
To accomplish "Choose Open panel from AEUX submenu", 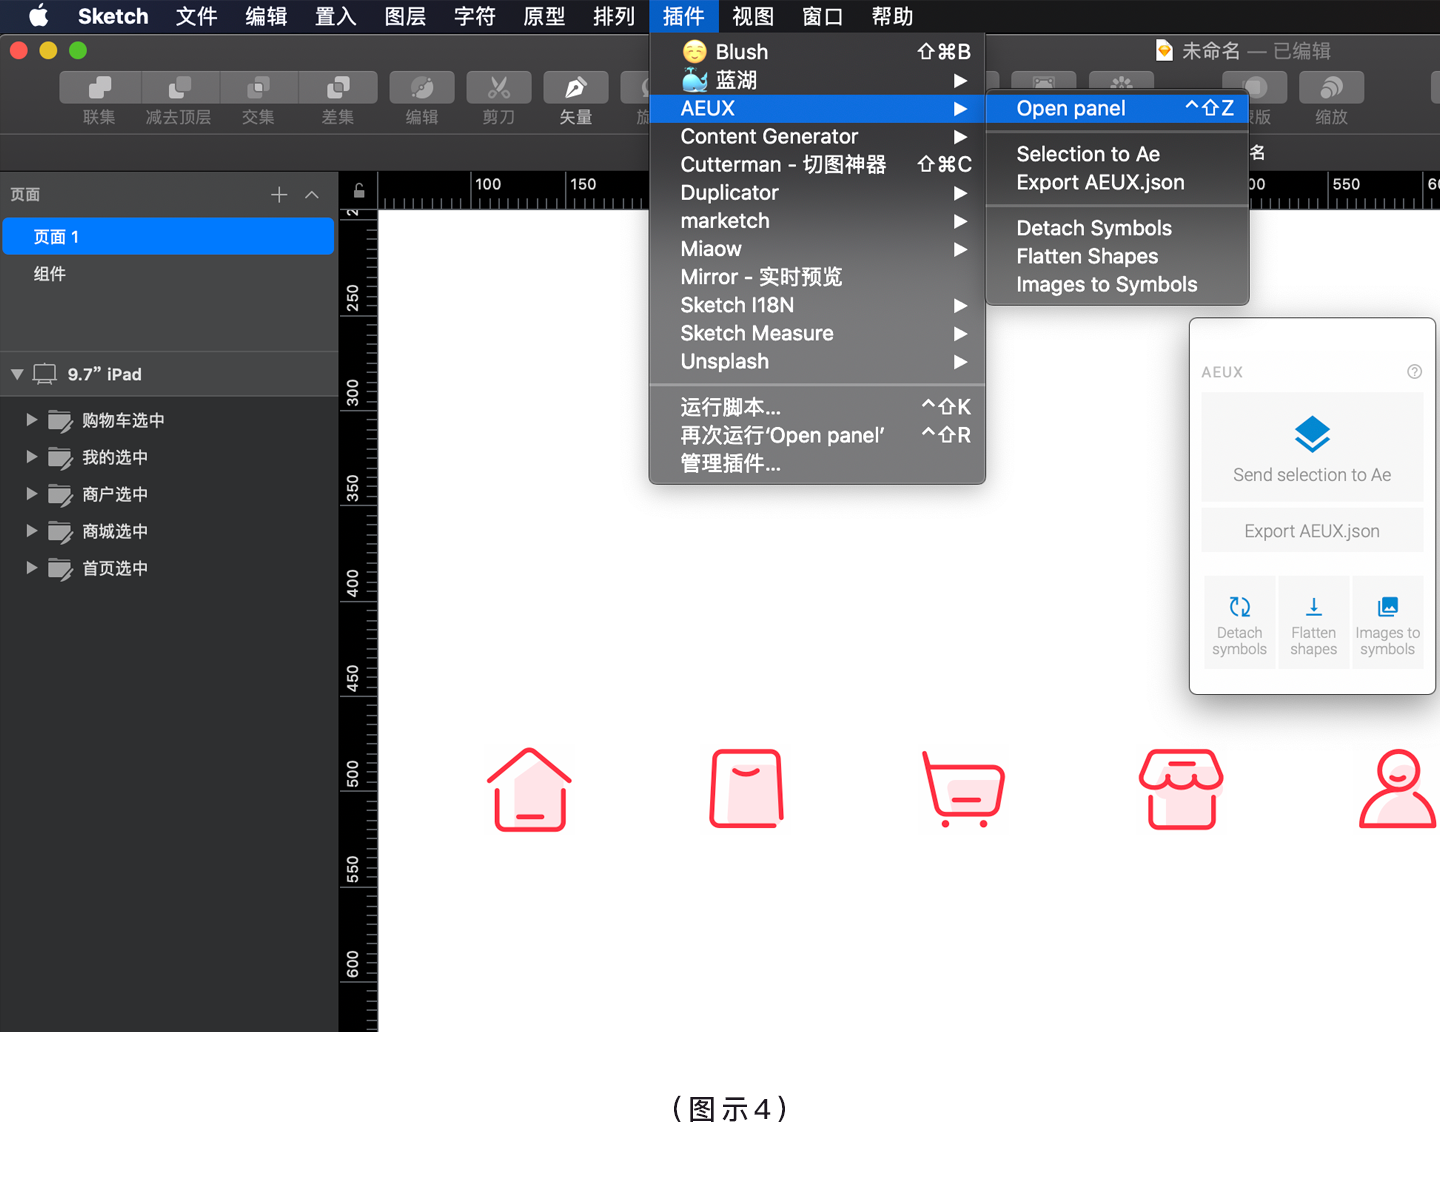I will coord(1117,108).
